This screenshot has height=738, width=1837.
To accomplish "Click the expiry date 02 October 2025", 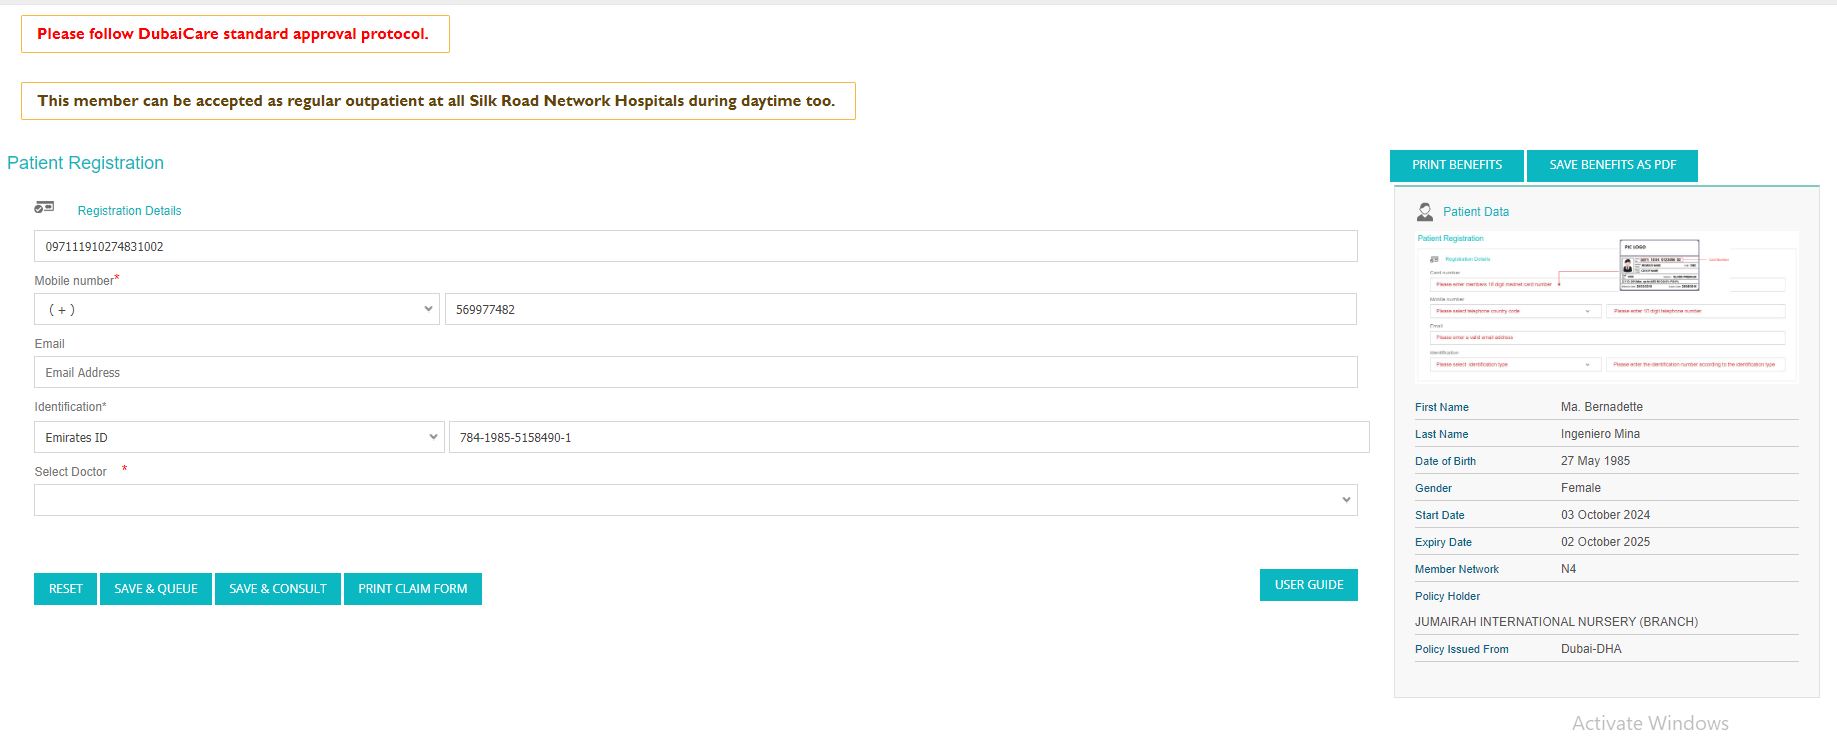I will 1606,542.
